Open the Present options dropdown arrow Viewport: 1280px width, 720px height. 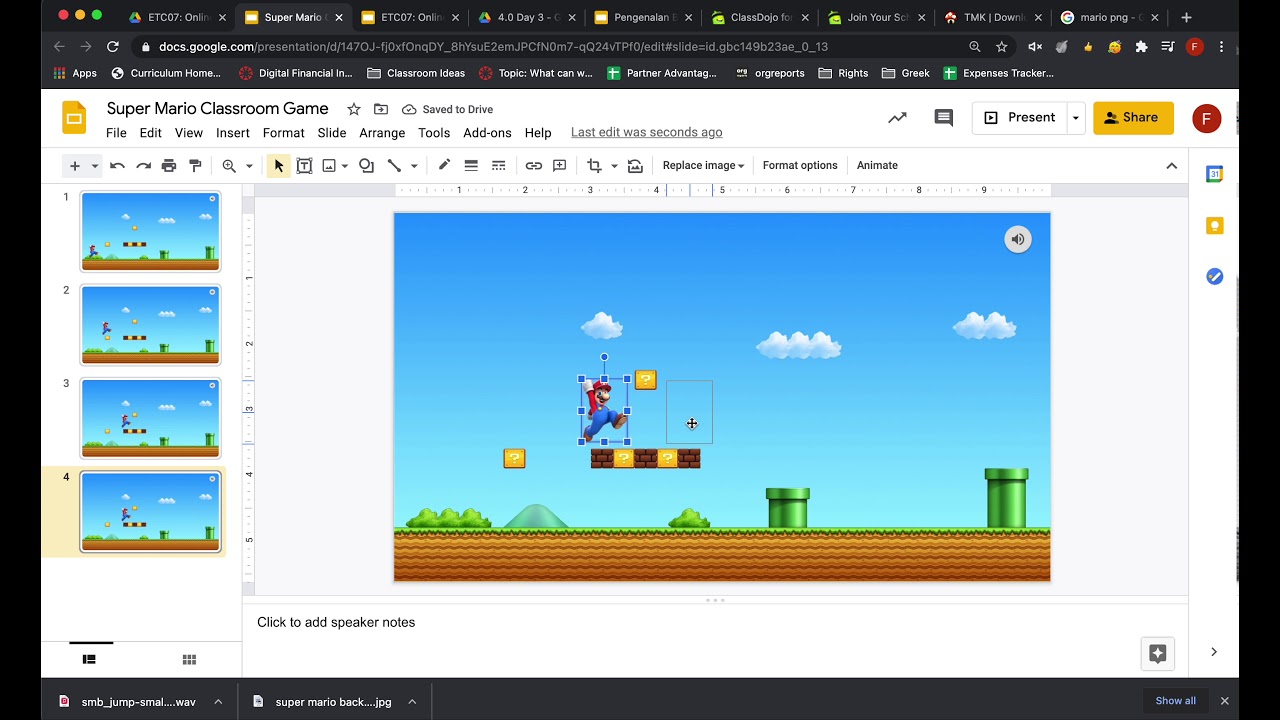[x=1076, y=118]
